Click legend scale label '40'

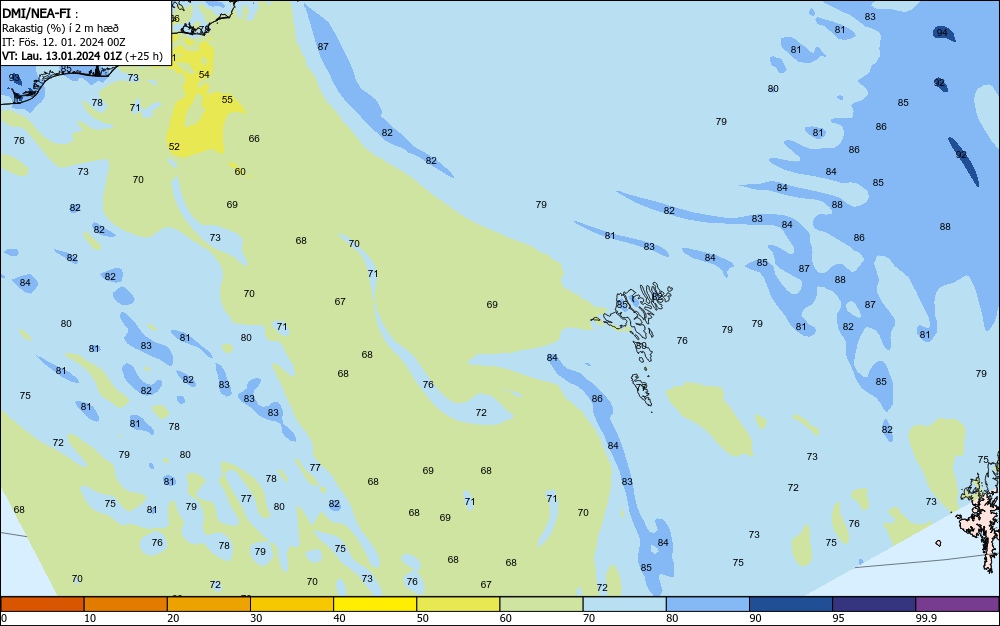click(x=339, y=618)
